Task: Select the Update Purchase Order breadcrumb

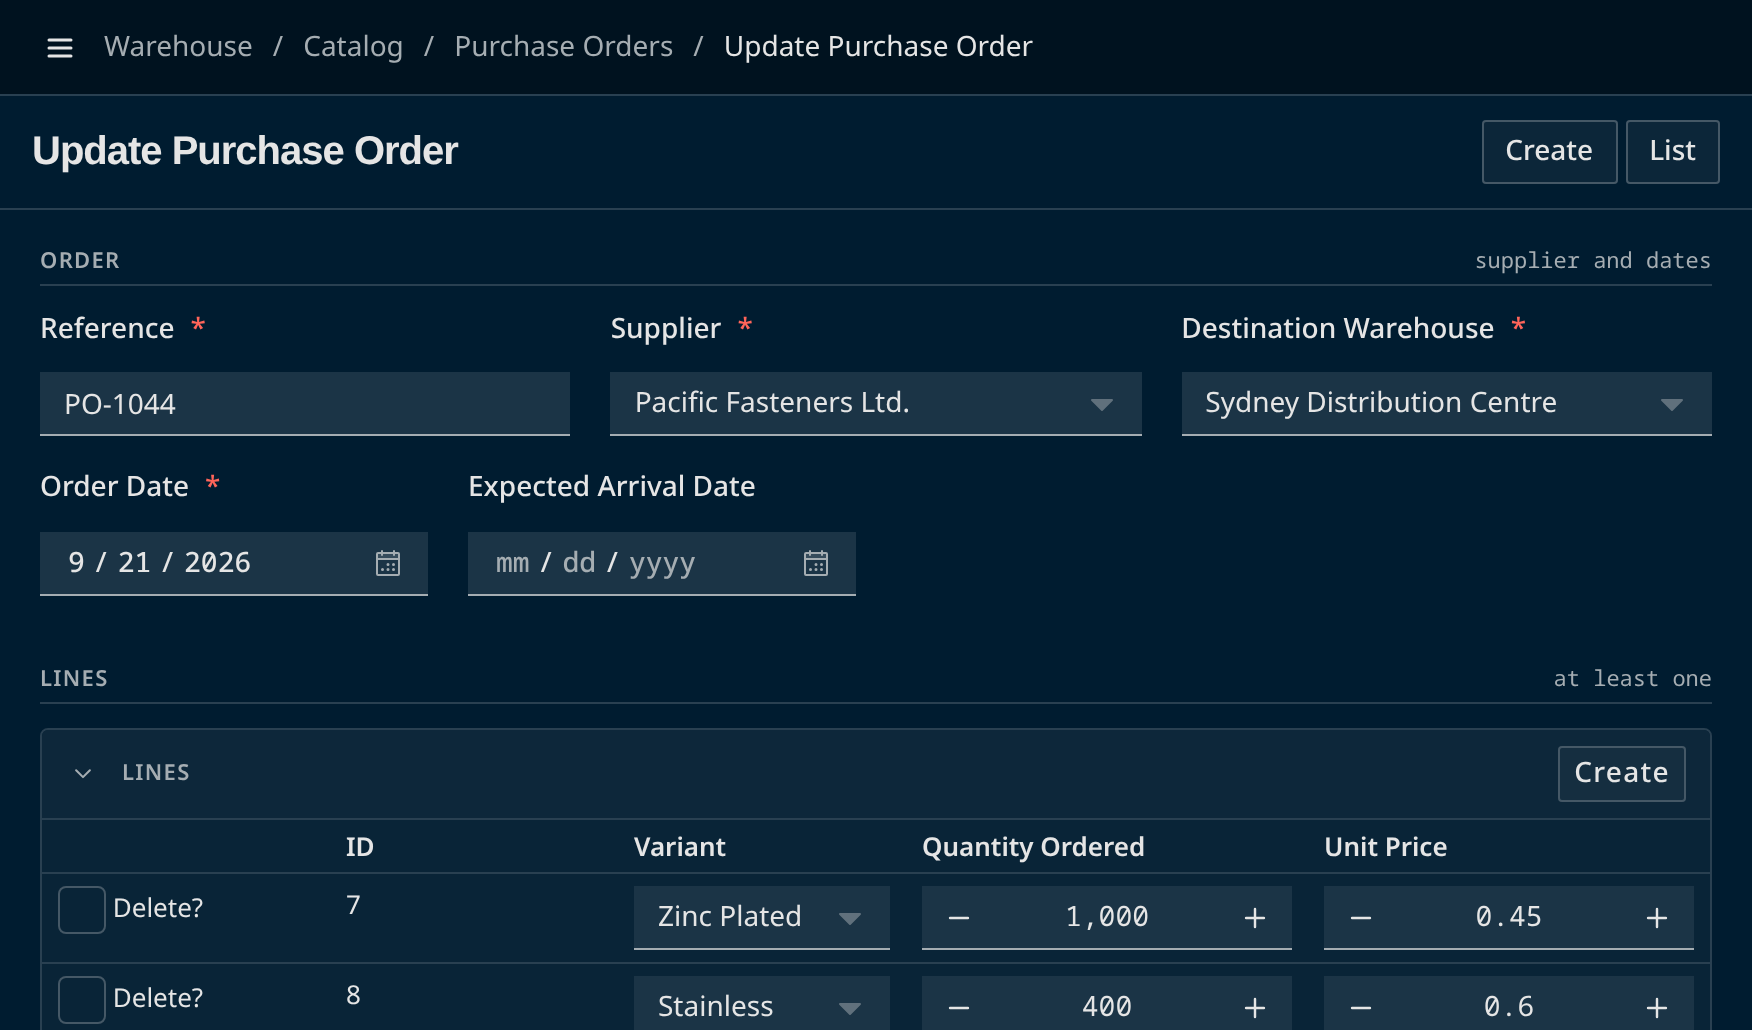Action: pos(878,47)
